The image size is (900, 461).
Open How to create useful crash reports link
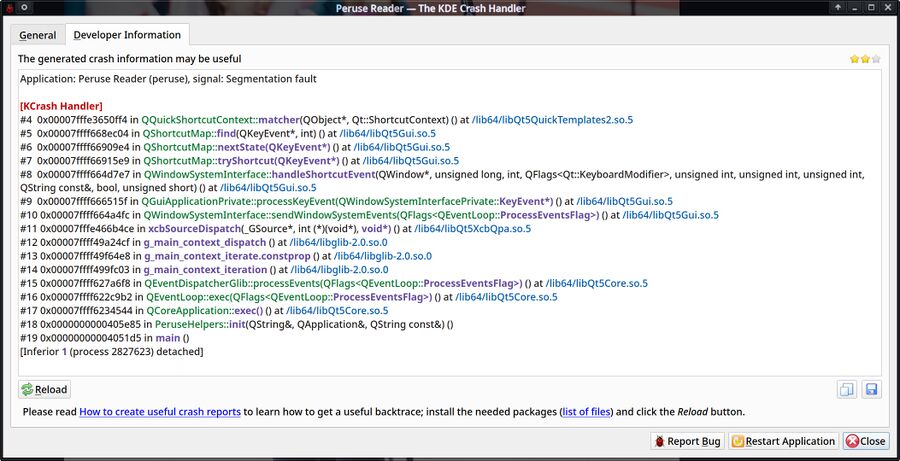[x=160, y=412]
